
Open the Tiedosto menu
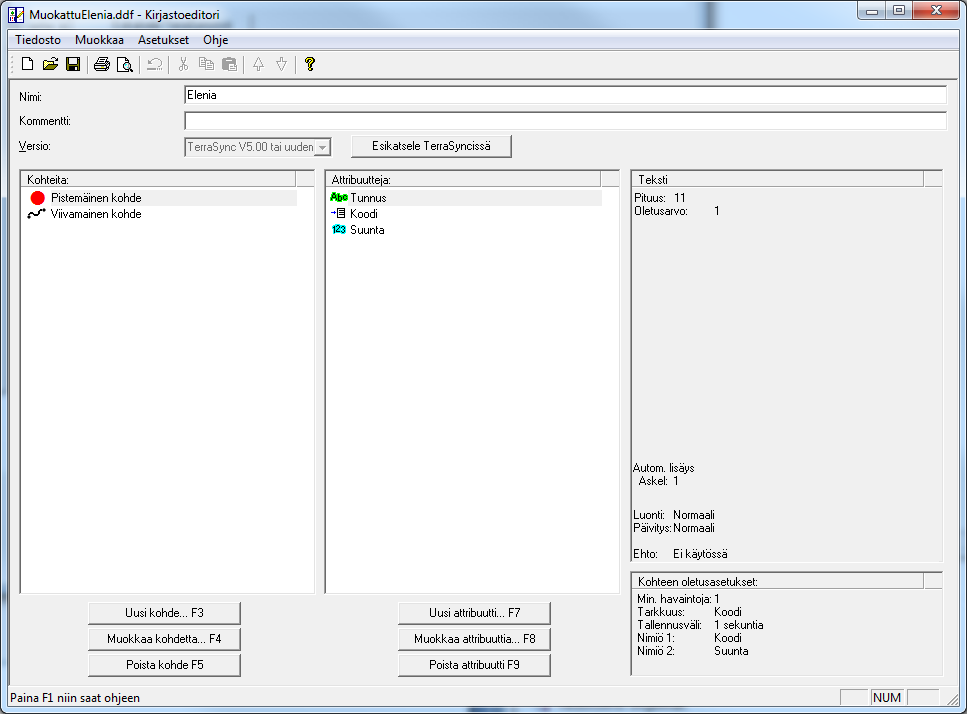(x=38, y=40)
